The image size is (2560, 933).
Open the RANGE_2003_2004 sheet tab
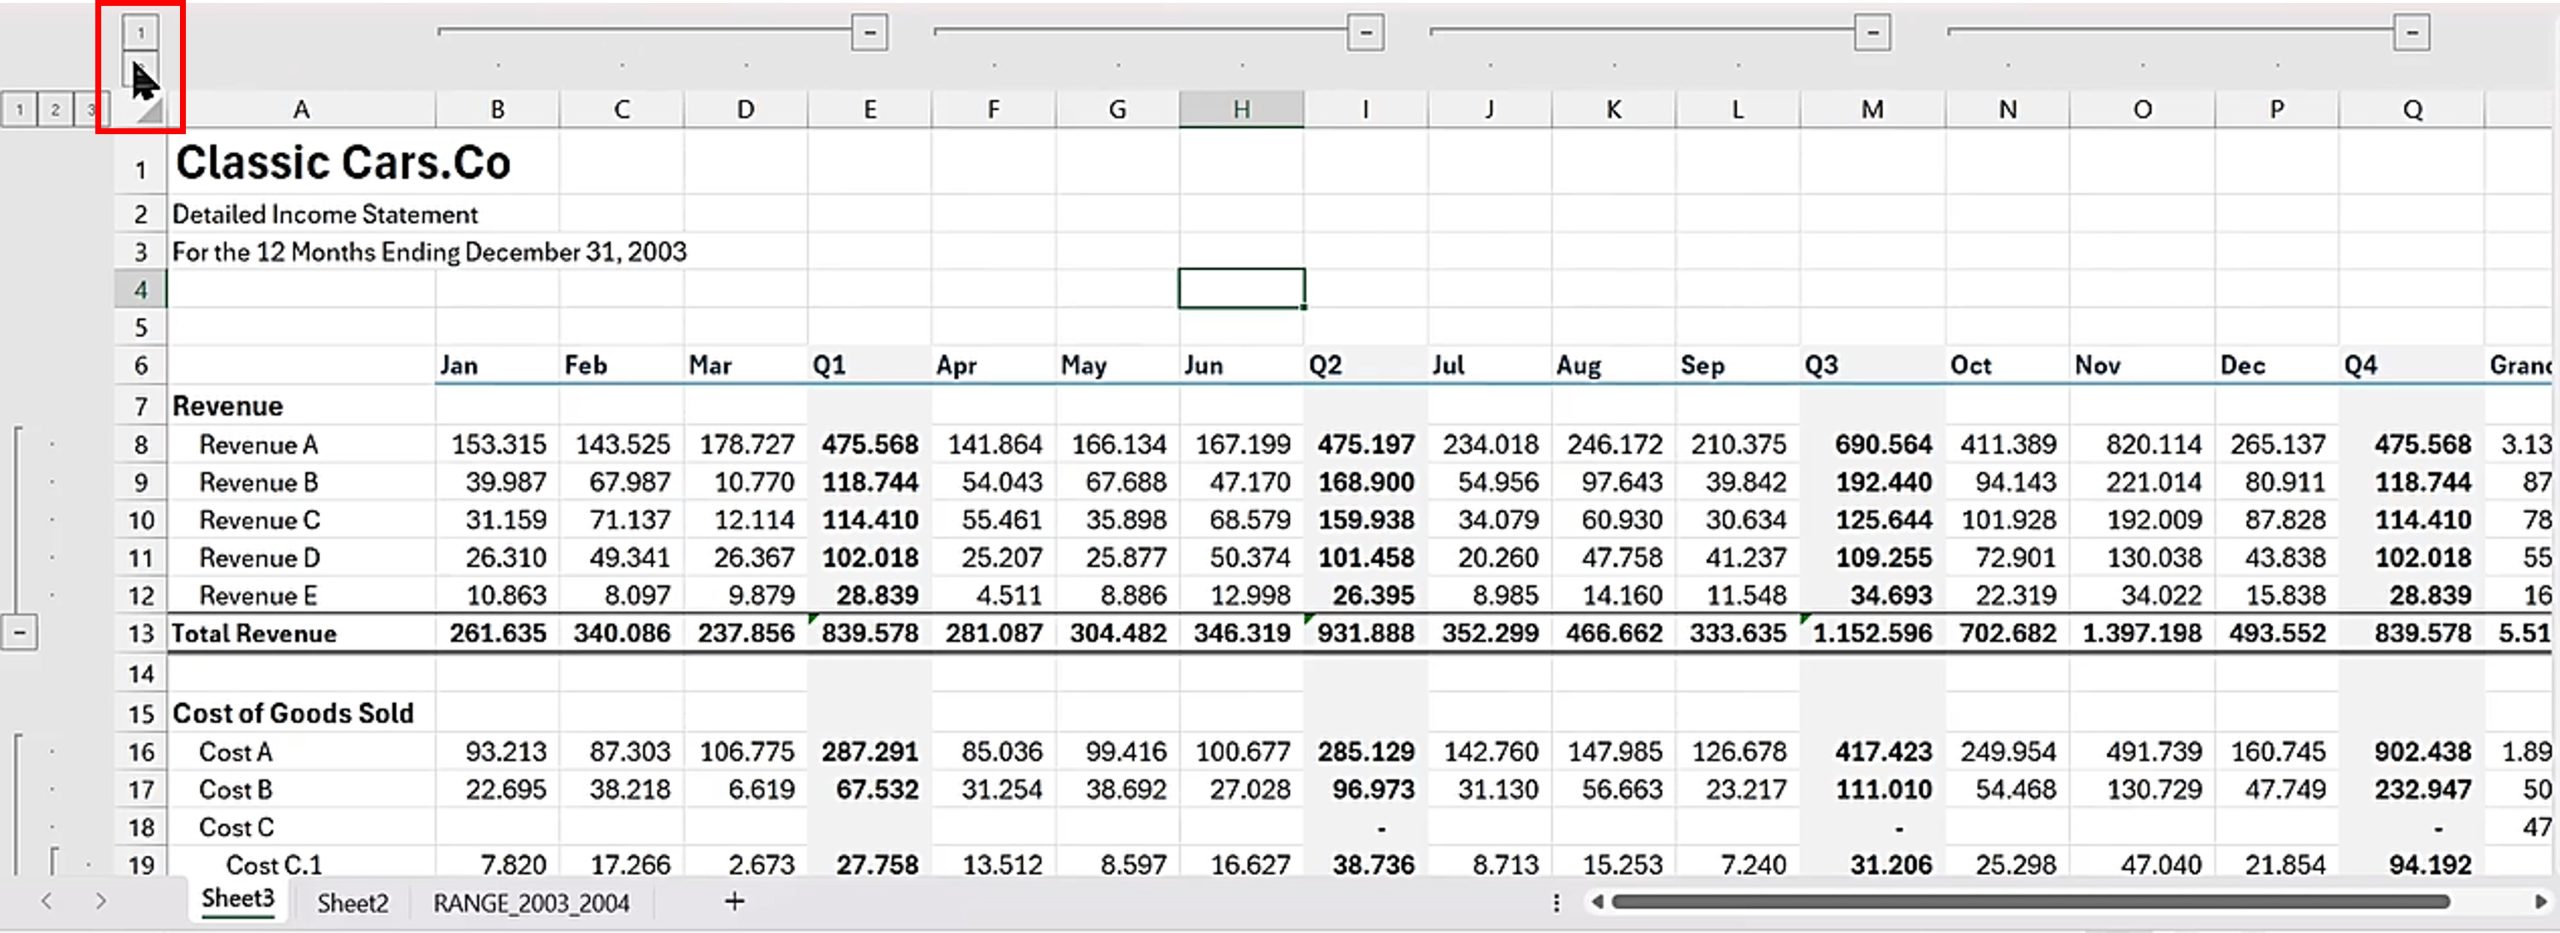(x=531, y=902)
